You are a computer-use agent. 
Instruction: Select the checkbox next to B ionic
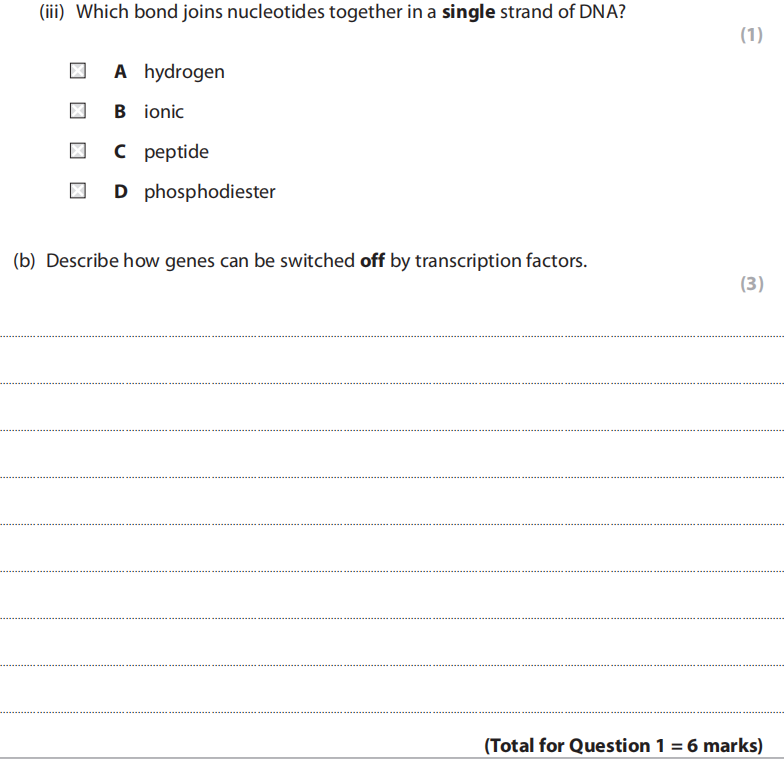pyautogui.click(x=77, y=111)
